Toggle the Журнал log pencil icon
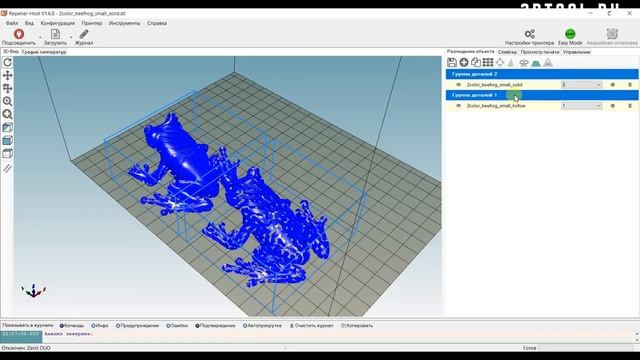The width and height of the screenshot is (640, 360). click(84, 34)
